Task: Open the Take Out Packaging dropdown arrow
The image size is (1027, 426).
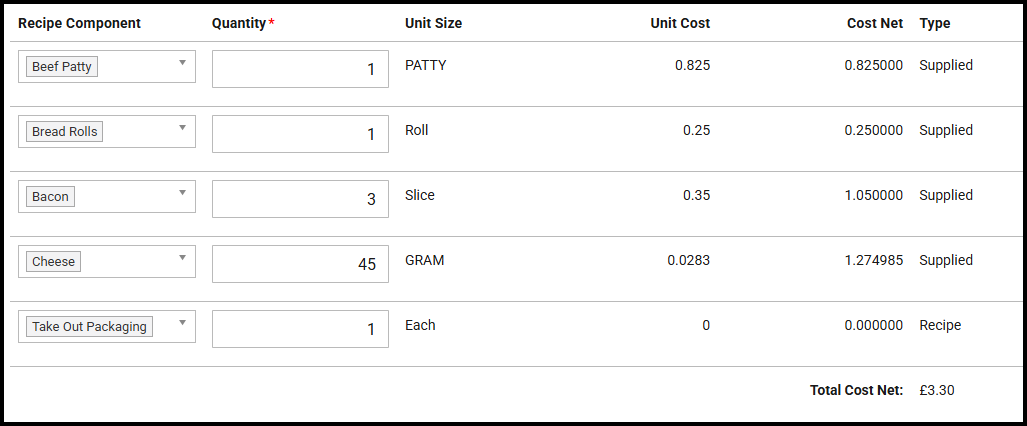Action: click(182, 322)
